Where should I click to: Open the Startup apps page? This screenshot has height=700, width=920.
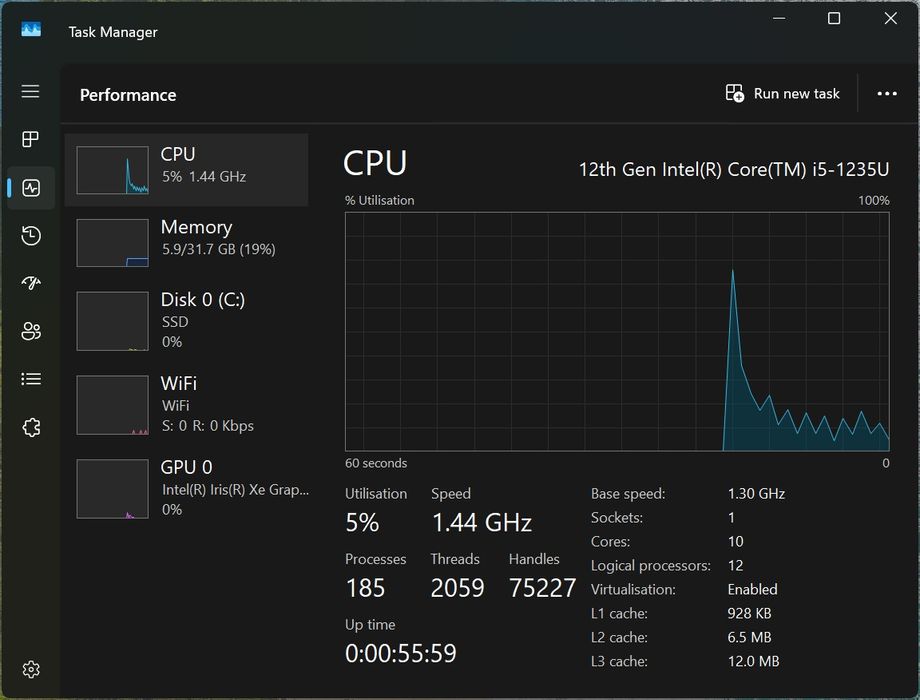tap(31, 284)
